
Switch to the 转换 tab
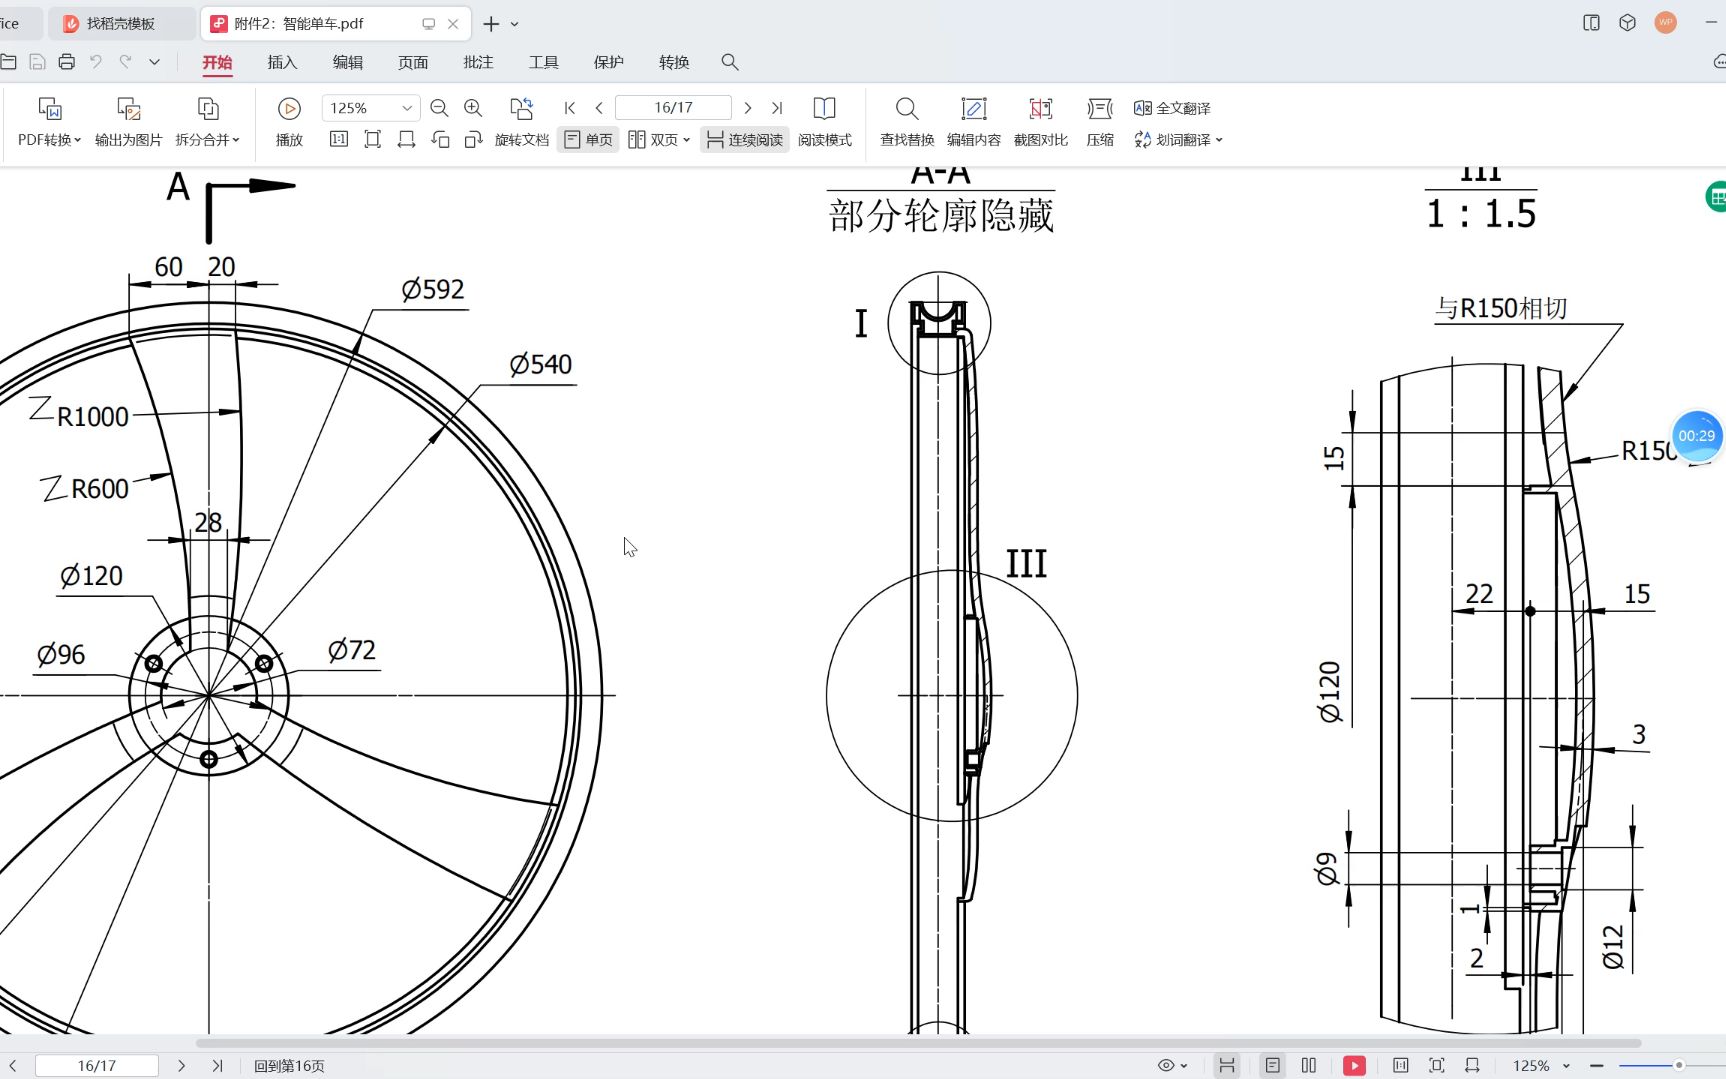(674, 62)
